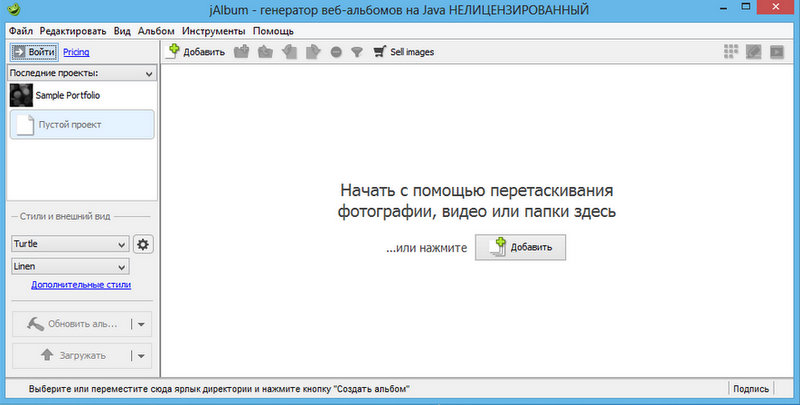Screen dimensions: 800x405
Task: Click the central Добавить button
Action: (520, 247)
